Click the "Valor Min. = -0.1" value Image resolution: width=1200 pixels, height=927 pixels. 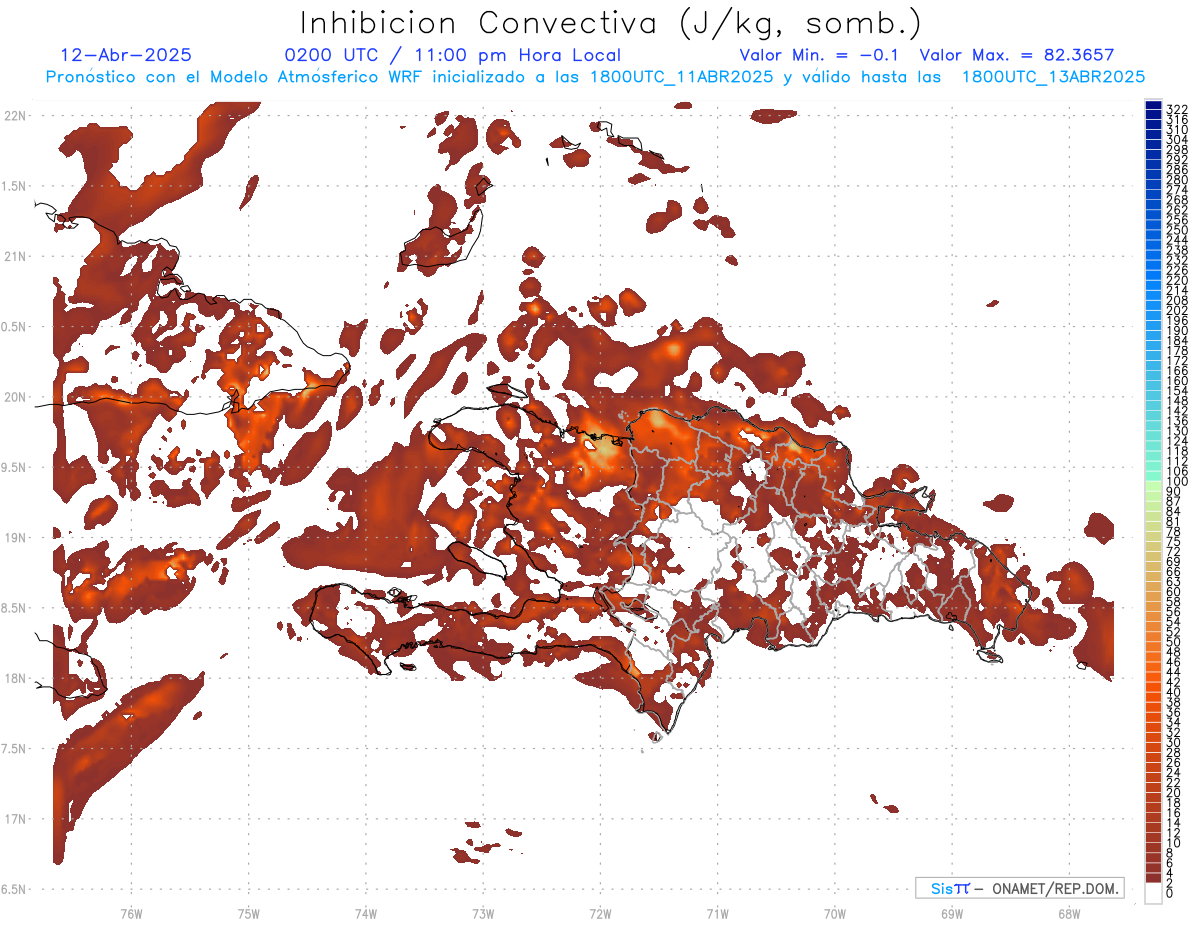pyautogui.click(x=821, y=56)
